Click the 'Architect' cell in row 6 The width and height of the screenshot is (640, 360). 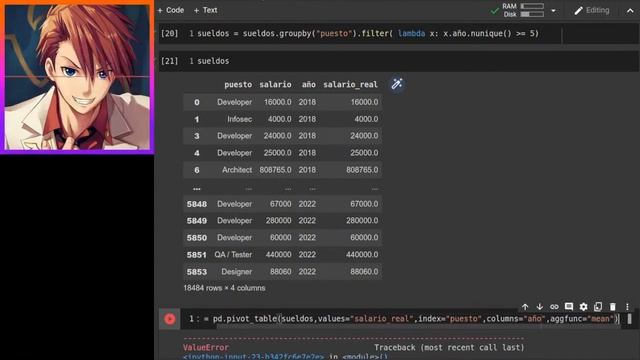point(237,170)
